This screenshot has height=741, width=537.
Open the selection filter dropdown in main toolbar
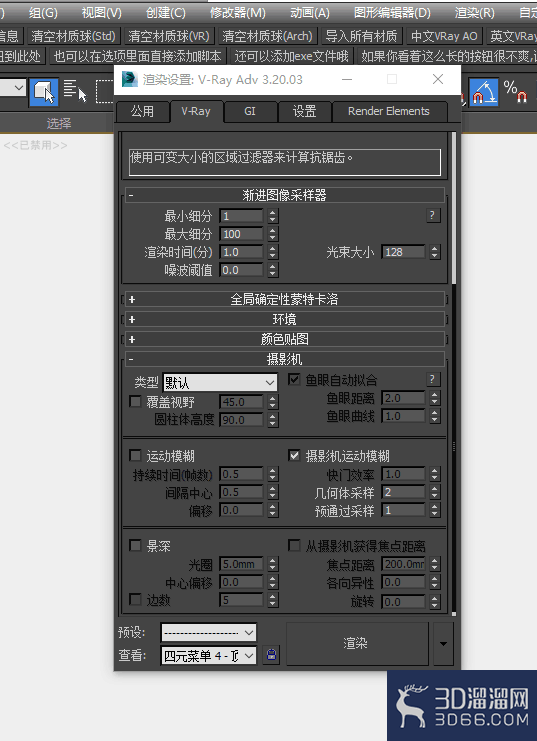click(x=12, y=88)
